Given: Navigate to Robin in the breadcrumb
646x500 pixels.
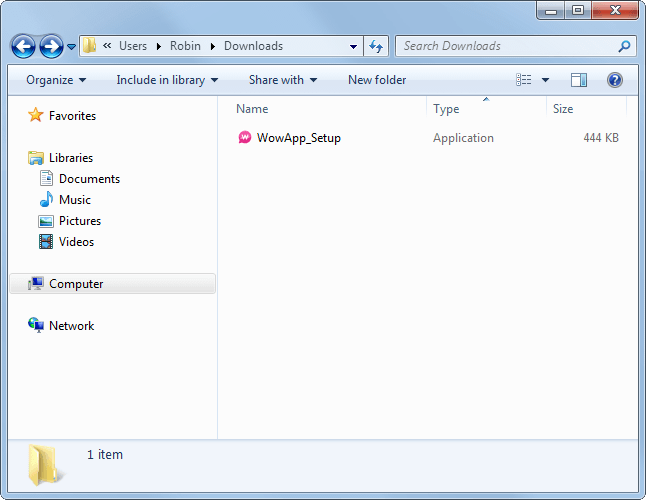Looking at the screenshot, I should (x=185, y=46).
